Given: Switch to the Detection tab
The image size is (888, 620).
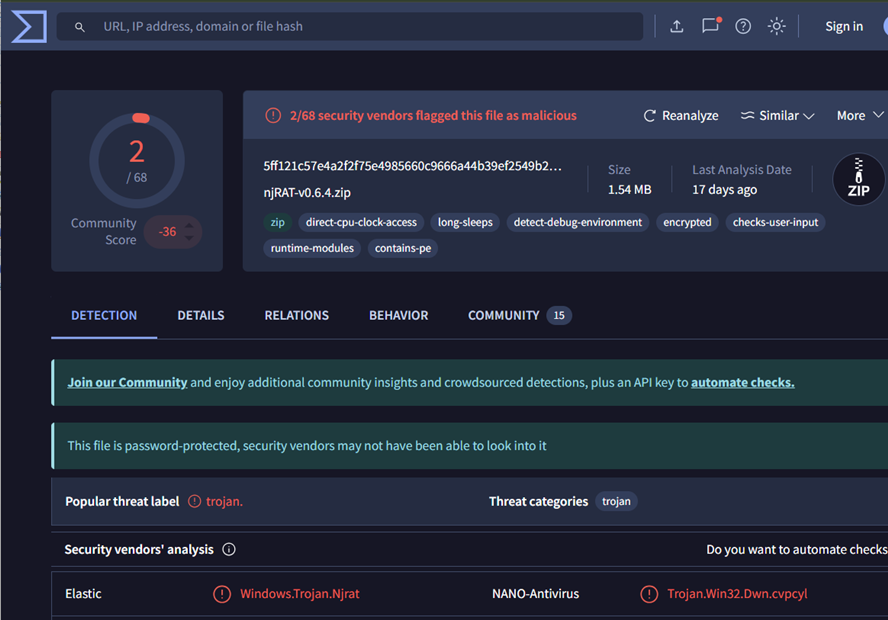Looking at the screenshot, I should pos(104,315).
